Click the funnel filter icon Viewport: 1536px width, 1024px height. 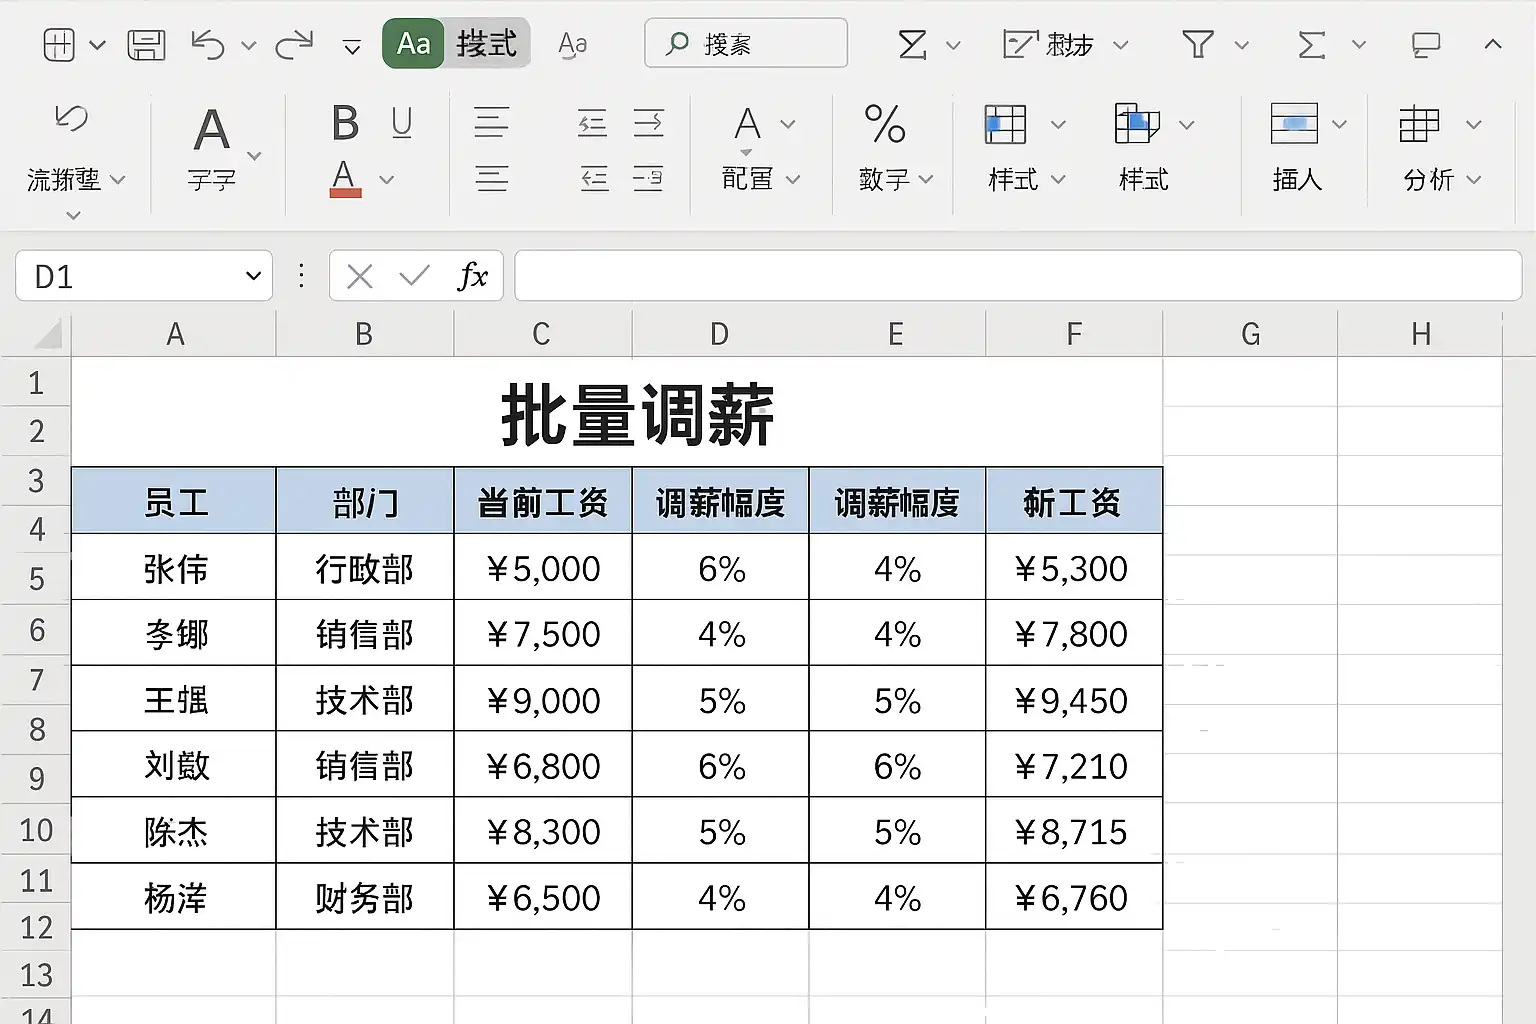[1197, 45]
